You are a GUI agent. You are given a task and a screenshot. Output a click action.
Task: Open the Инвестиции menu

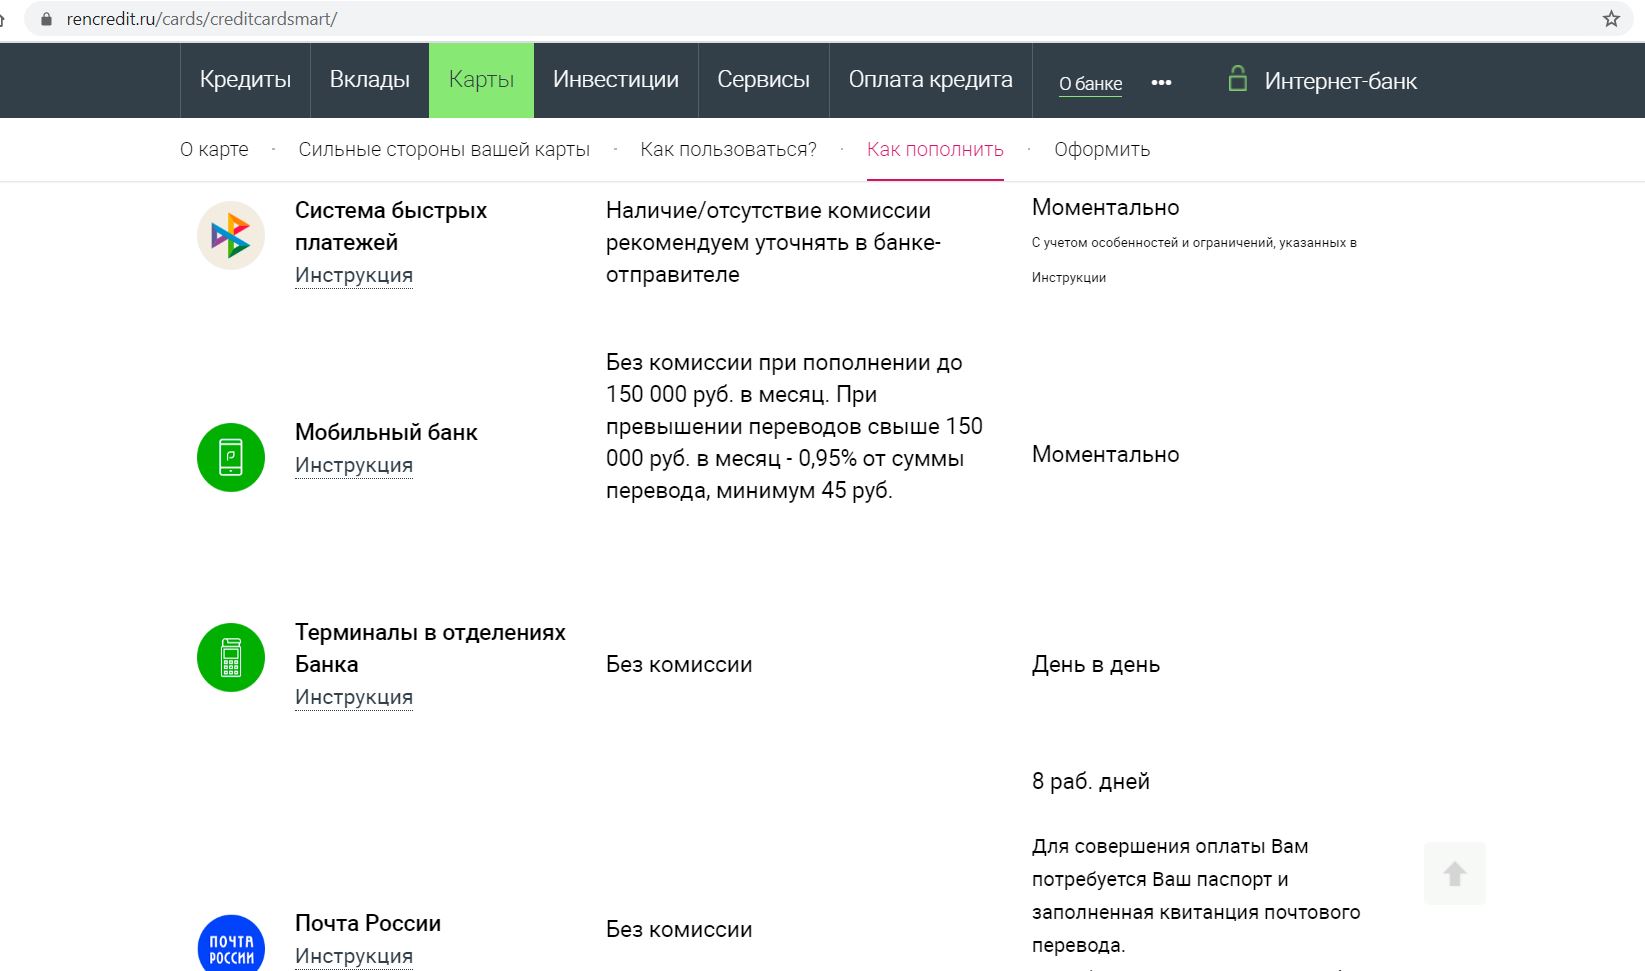(x=616, y=80)
